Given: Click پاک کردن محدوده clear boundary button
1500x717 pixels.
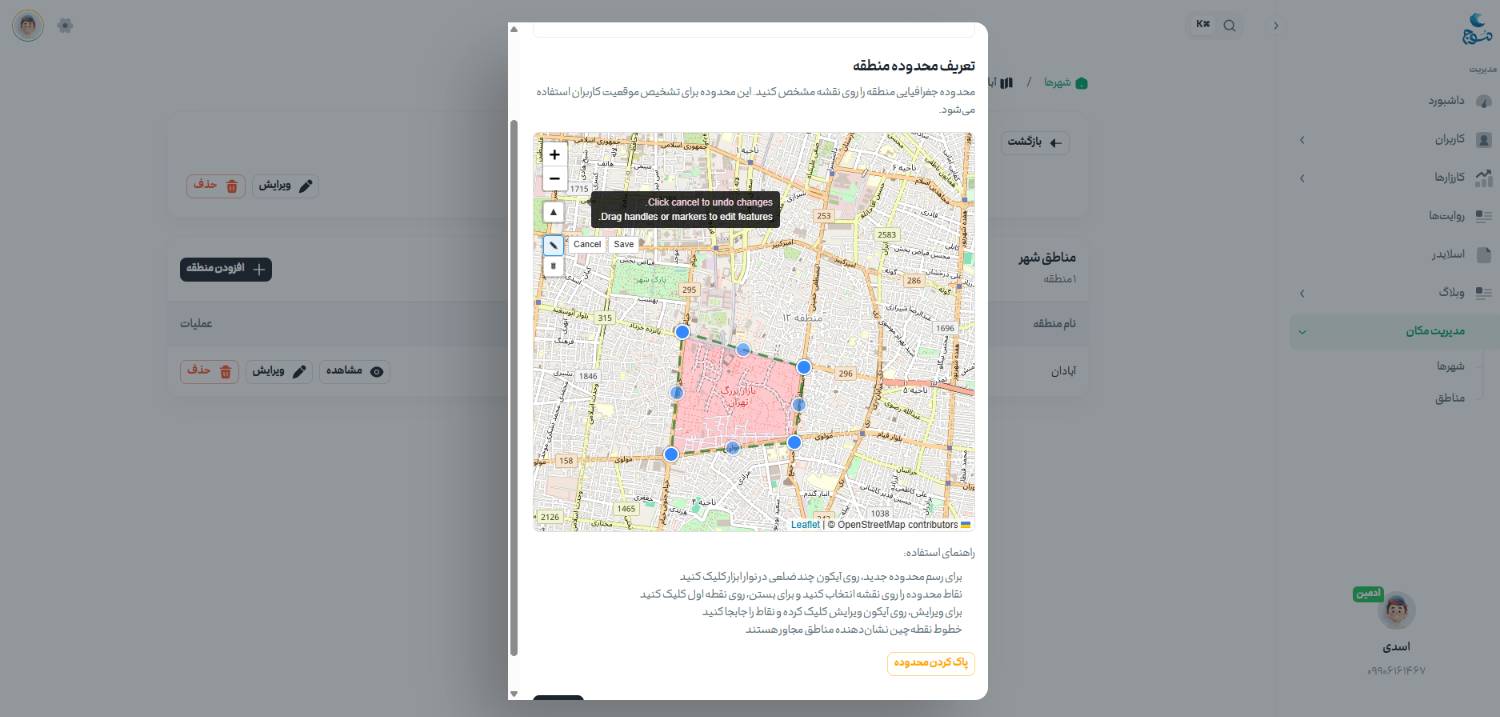Looking at the screenshot, I should [x=931, y=663].
